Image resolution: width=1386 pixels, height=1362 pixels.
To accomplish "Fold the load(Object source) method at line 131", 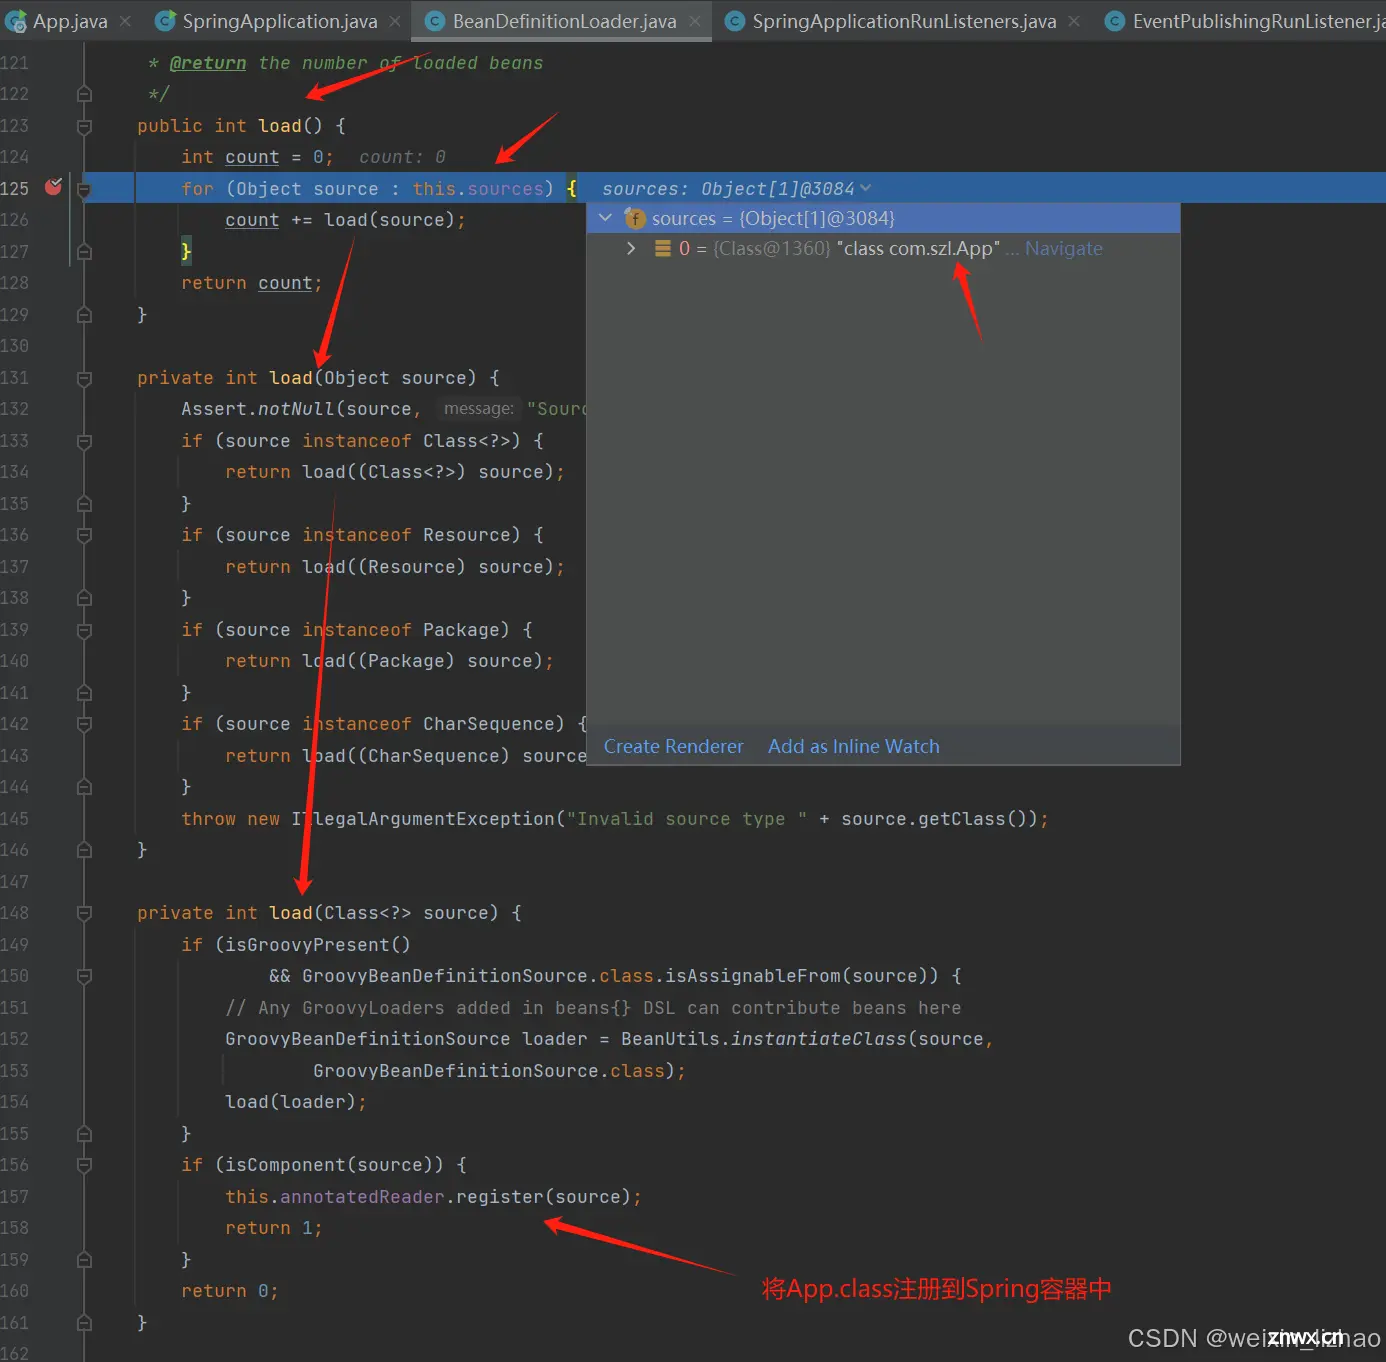I will click(x=84, y=378).
